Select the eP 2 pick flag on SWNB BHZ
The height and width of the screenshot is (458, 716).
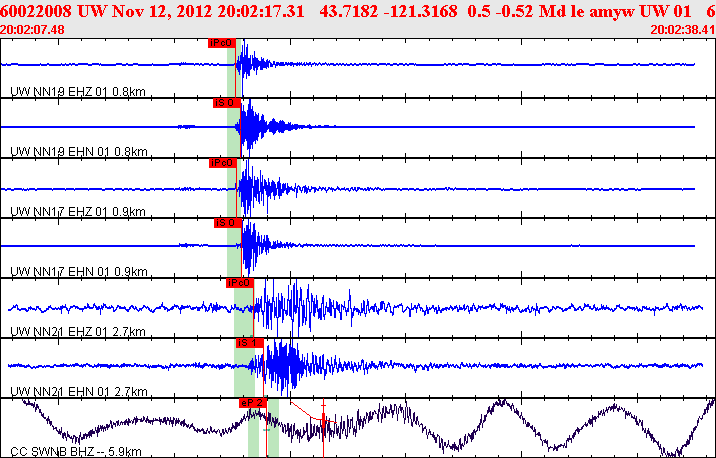[x=253, y=403]
